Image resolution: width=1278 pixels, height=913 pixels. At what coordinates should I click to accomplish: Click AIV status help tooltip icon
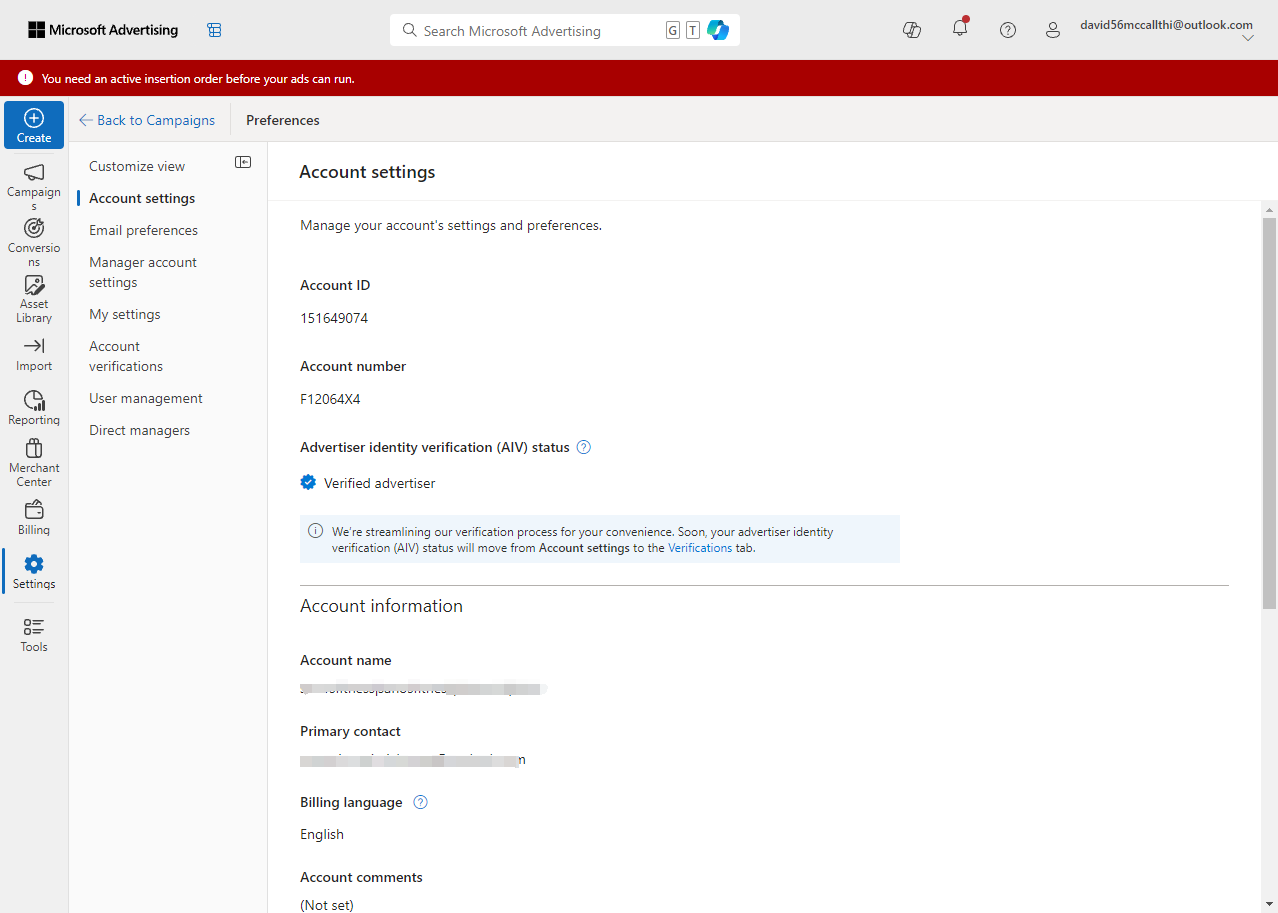[x=584, y=447]
